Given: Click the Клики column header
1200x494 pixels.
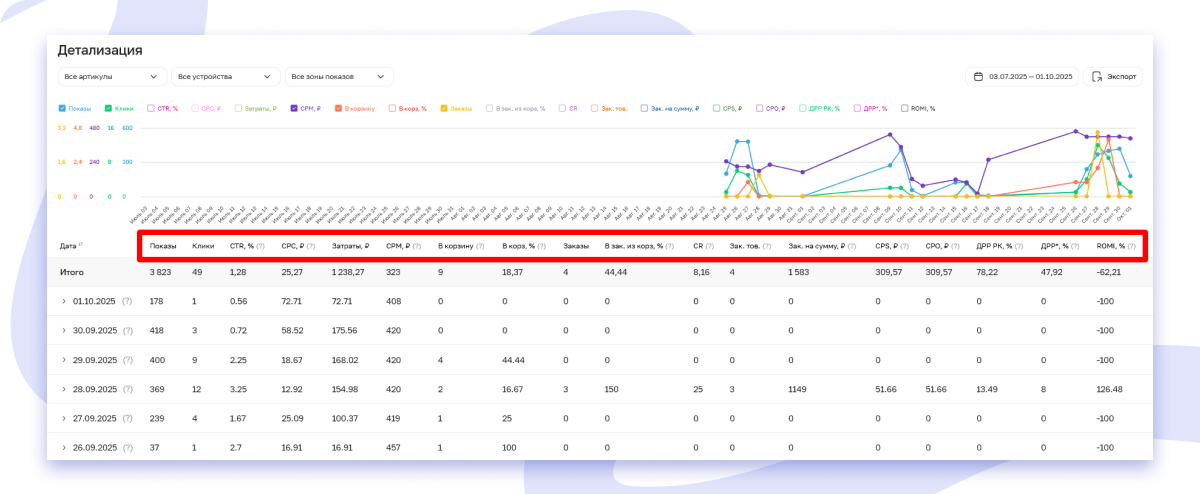Looking at the screenshot, I should pos(203,245).
